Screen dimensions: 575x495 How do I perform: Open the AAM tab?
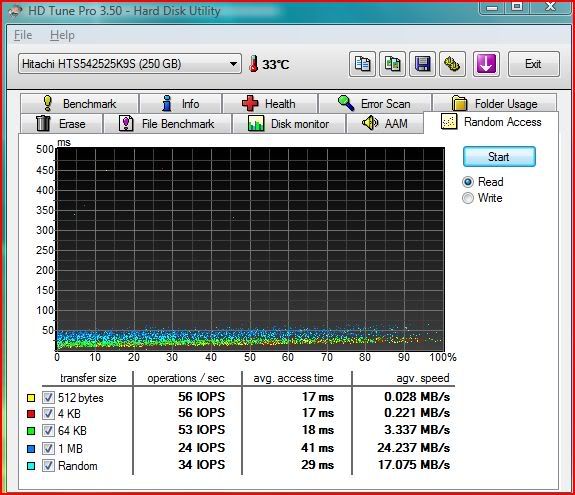click(385, 124)
